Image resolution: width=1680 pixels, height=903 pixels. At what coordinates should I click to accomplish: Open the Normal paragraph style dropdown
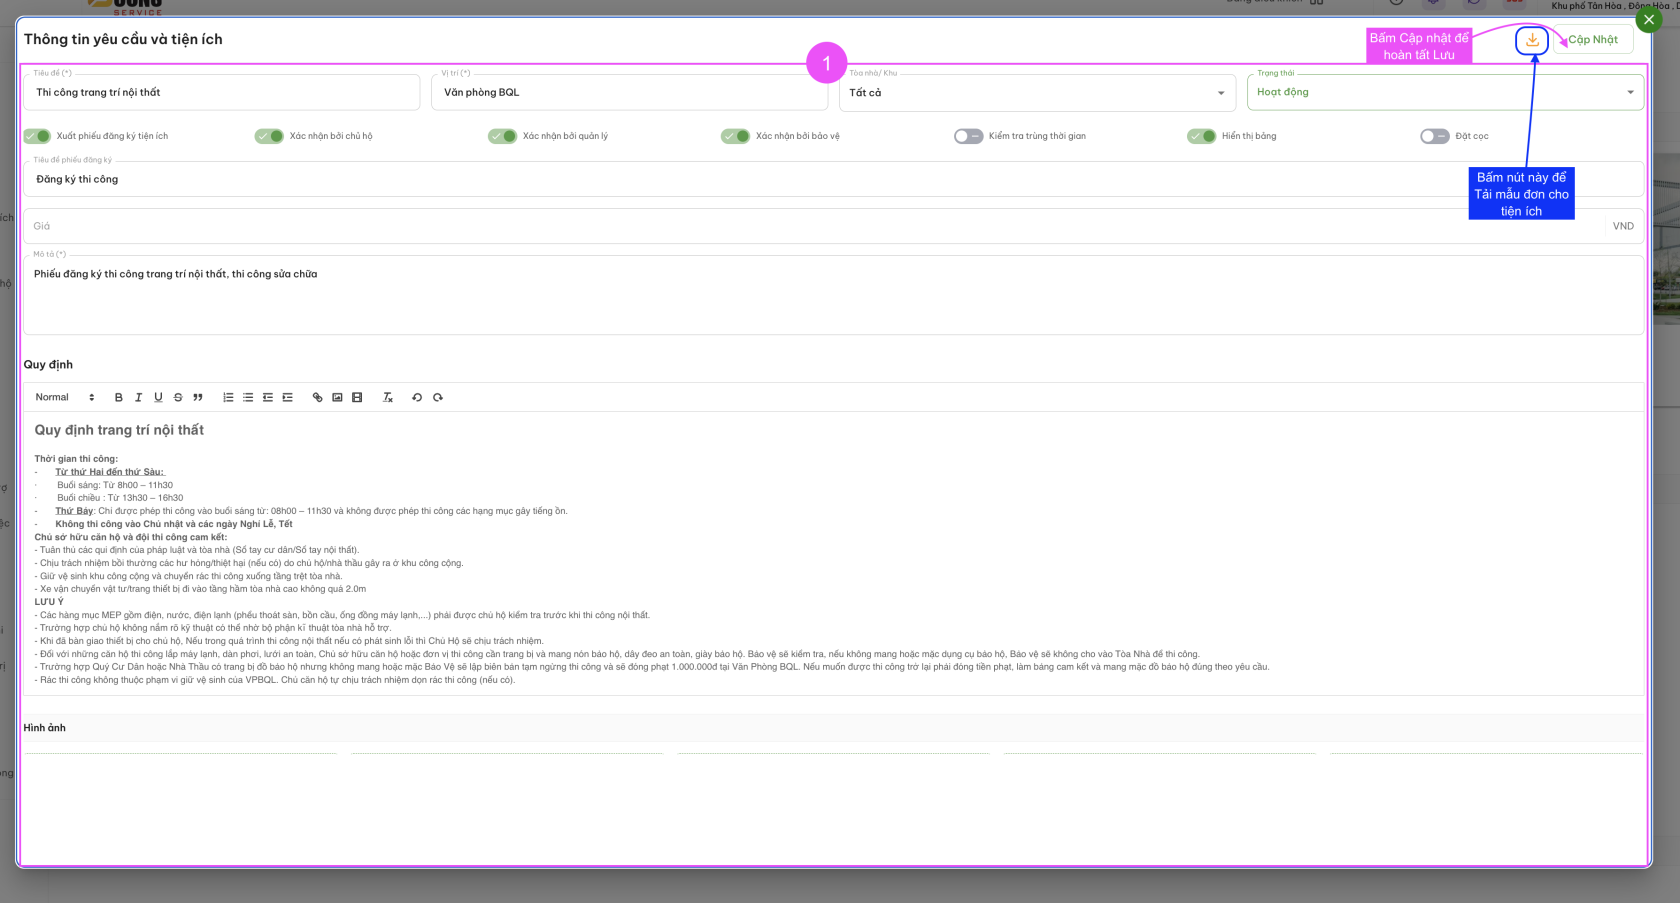65,398
